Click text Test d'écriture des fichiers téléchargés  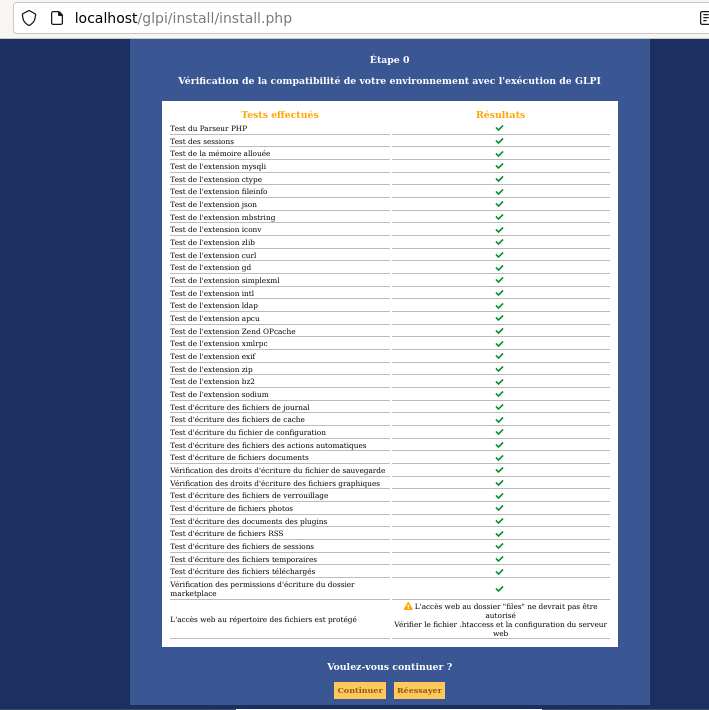[x=243, y=571]
